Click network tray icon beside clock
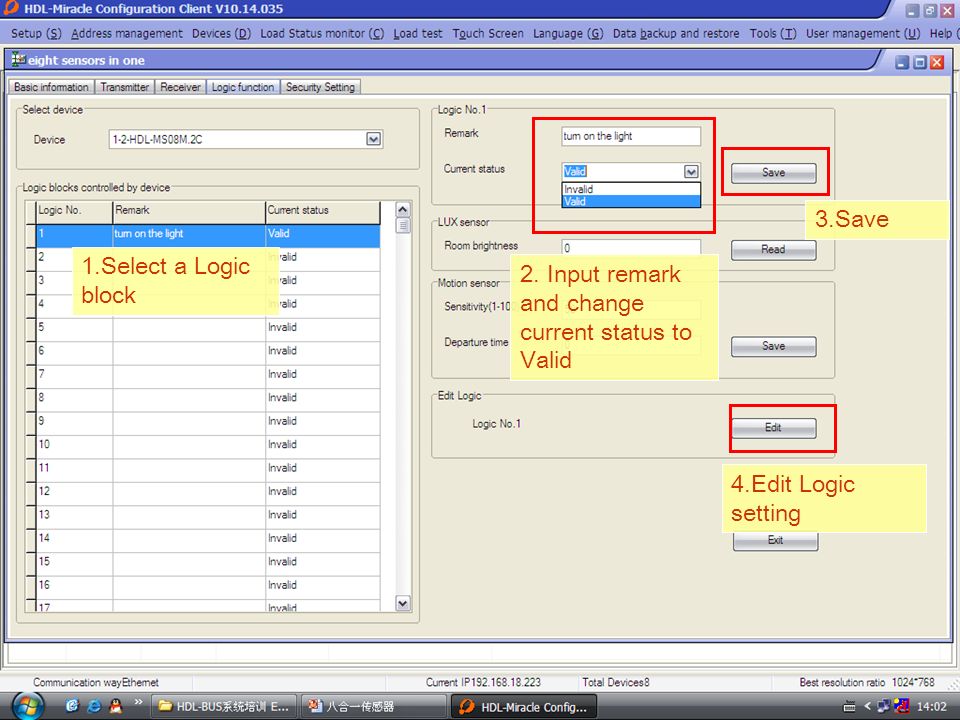The image size is (960, 720). click(883, 707)
